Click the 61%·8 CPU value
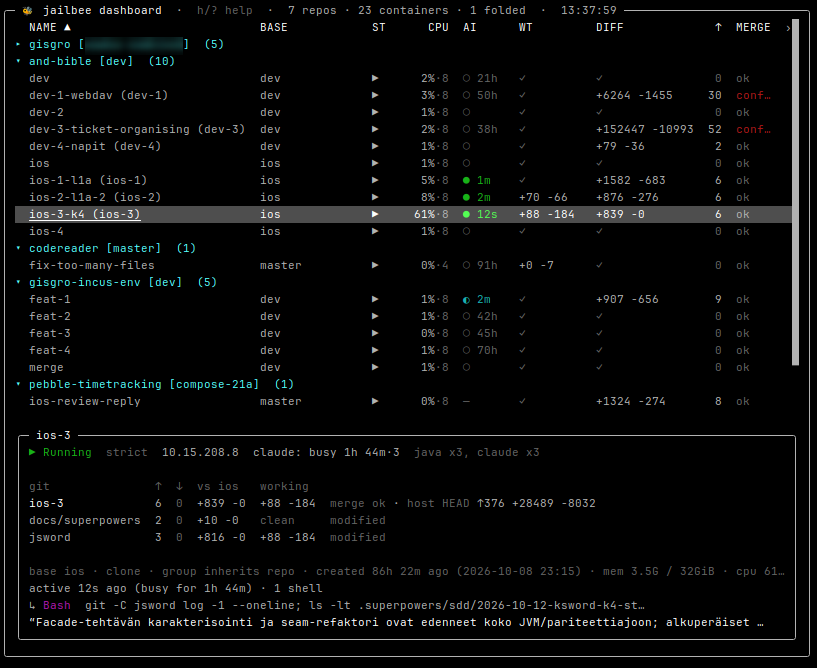 [431, 214]
